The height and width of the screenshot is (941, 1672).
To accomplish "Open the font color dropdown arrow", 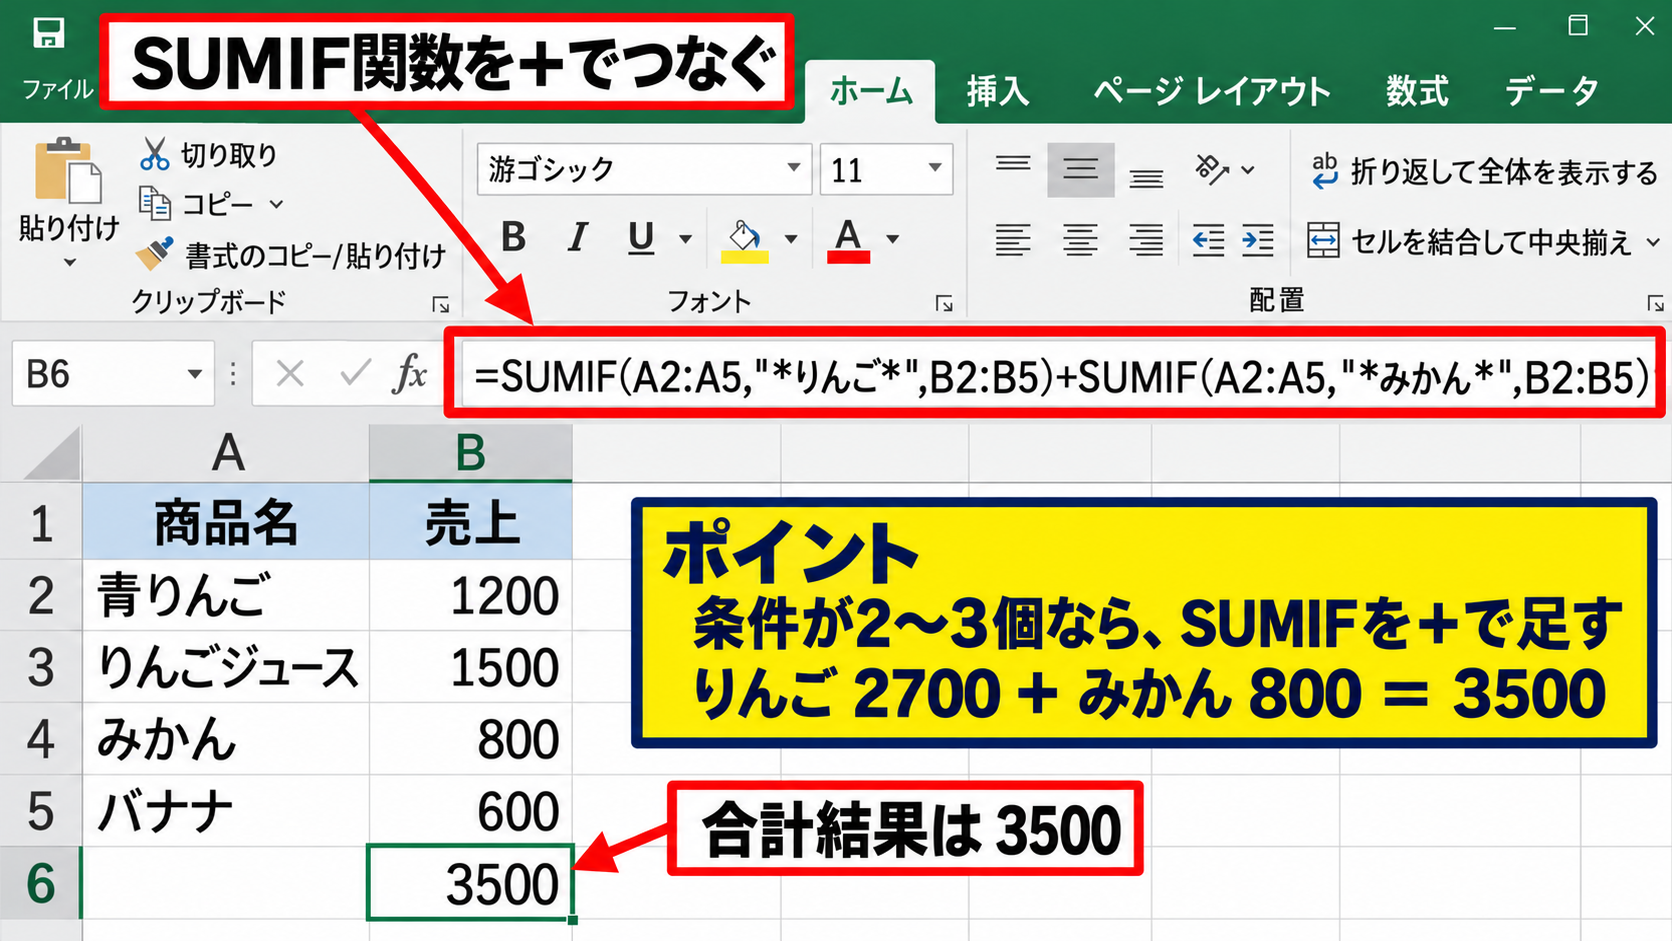I will point(893,239).
